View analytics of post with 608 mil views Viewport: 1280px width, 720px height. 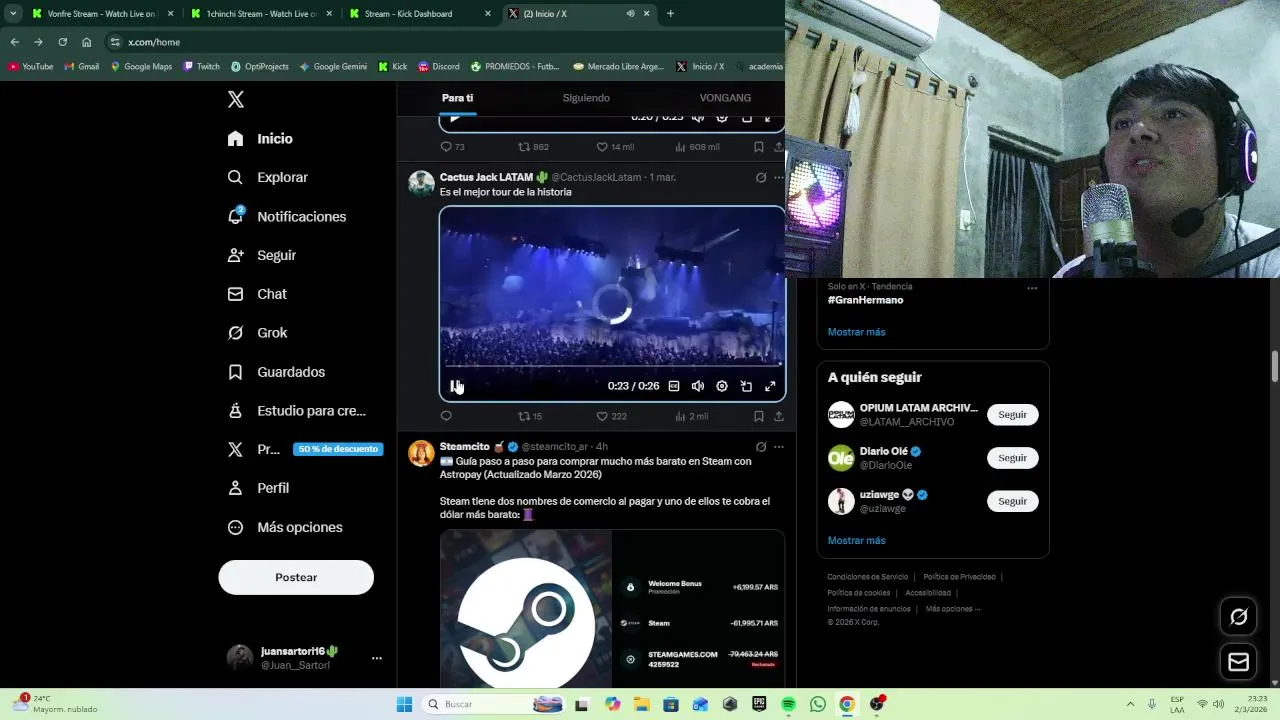[697, 147]
